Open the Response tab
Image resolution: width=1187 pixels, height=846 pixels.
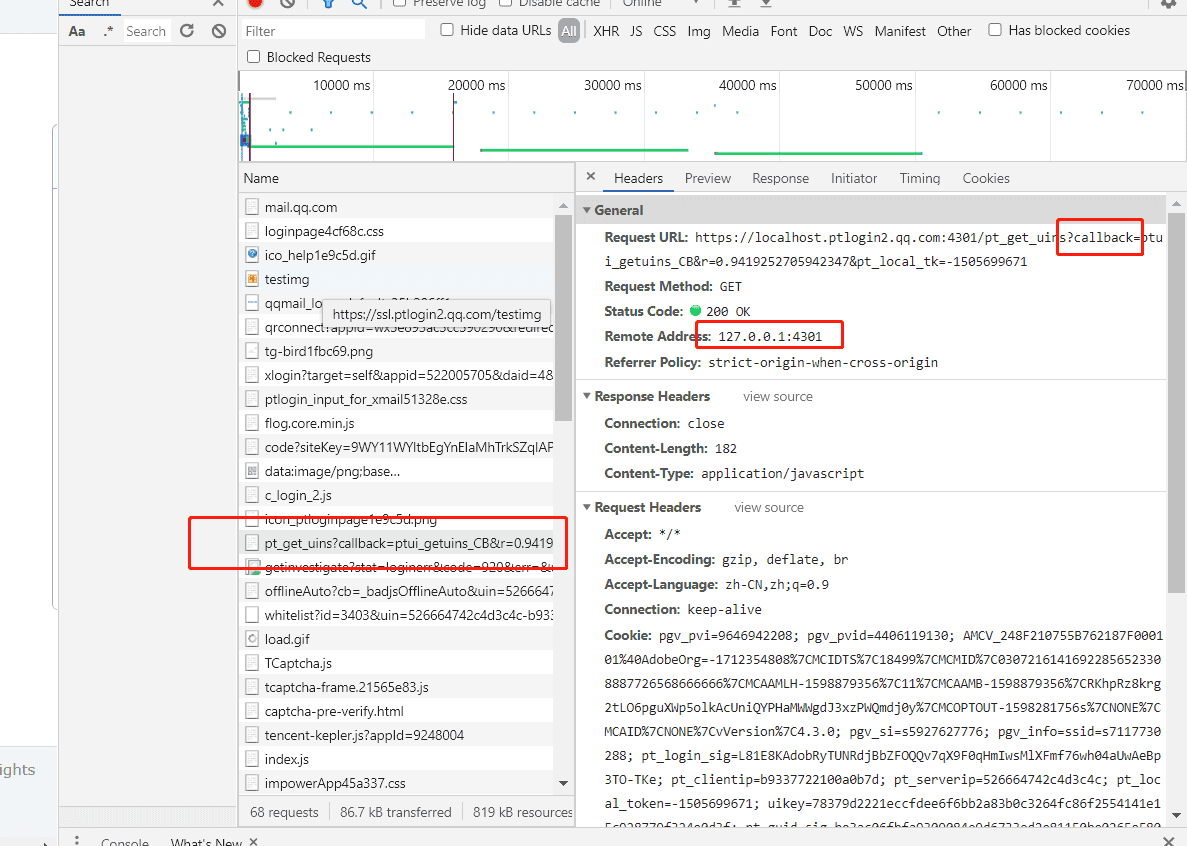780,178
